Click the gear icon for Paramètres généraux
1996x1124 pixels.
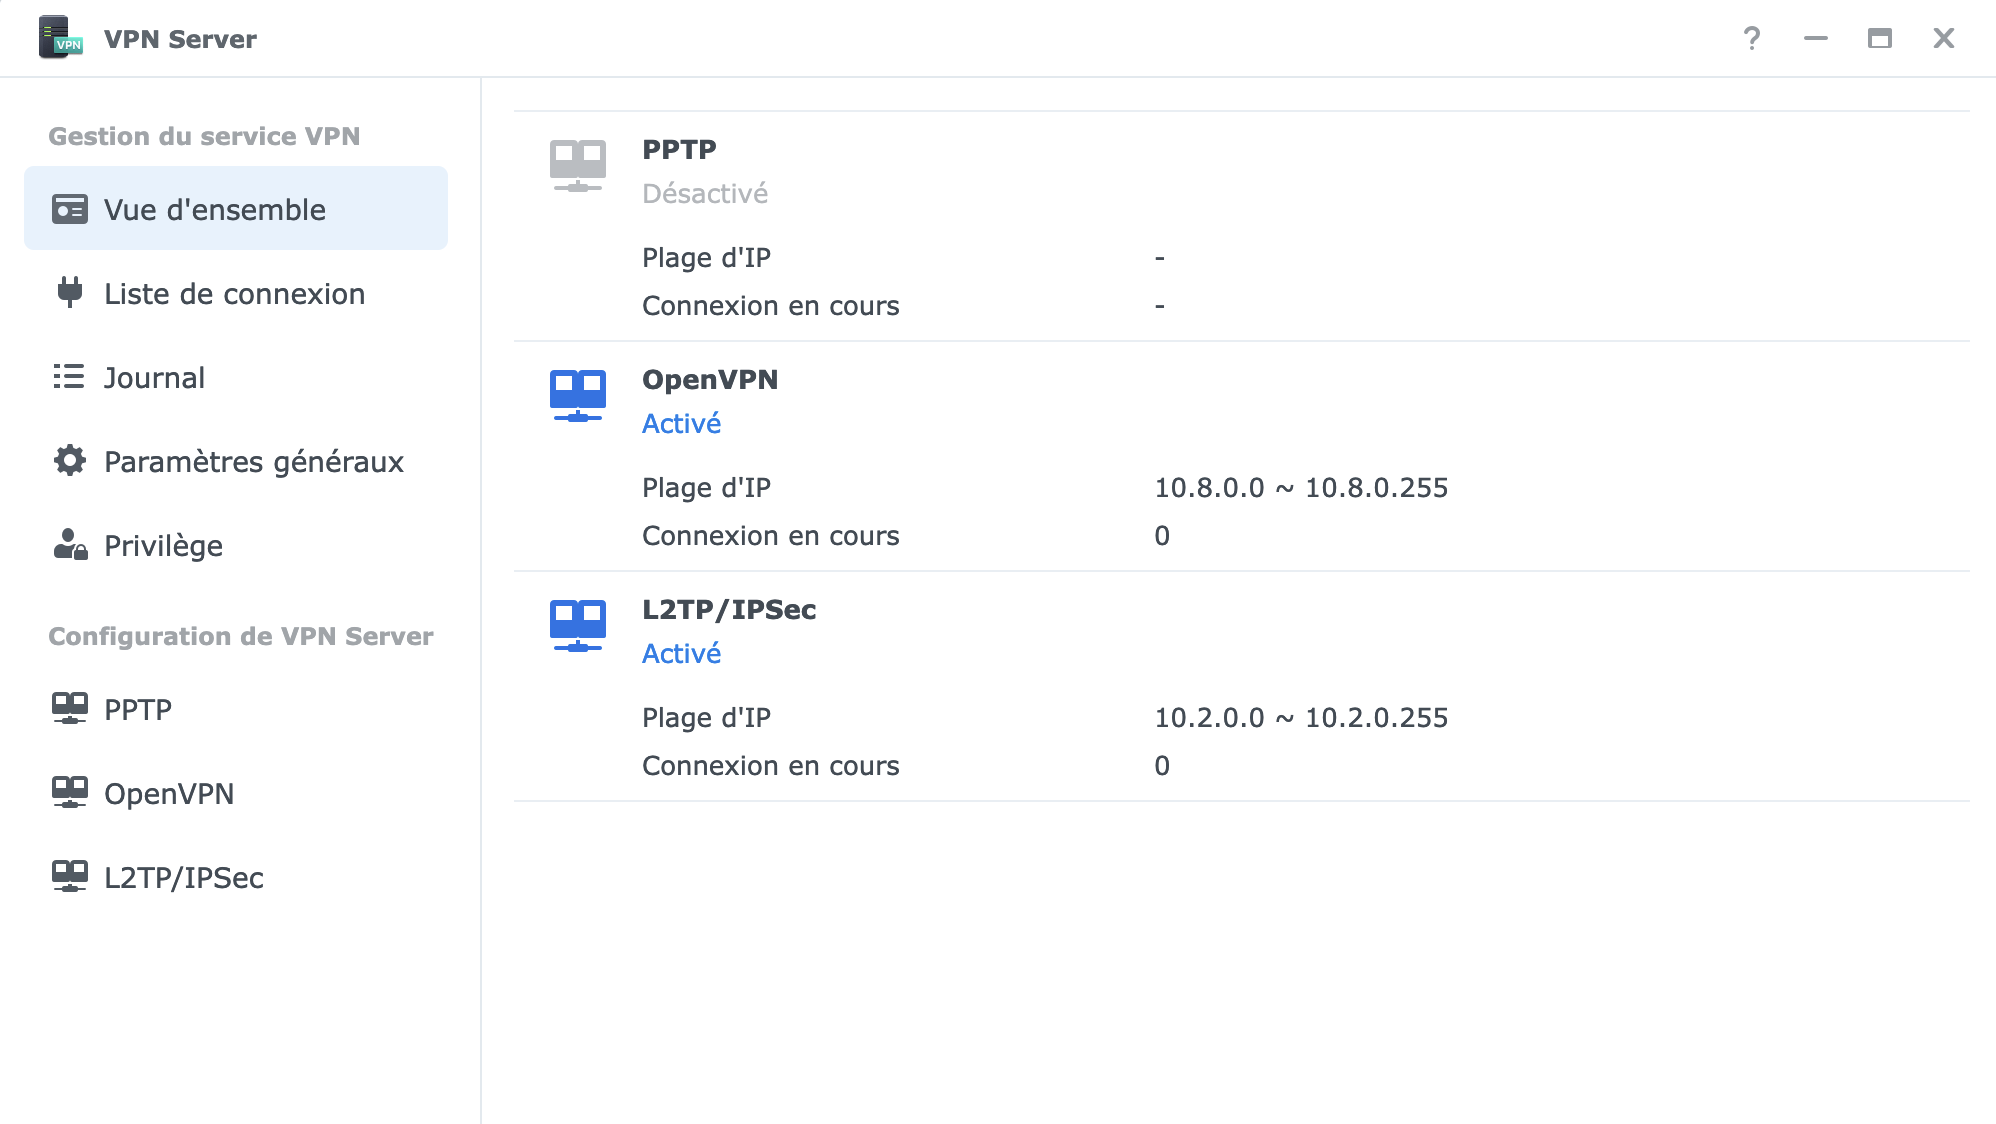70,461
